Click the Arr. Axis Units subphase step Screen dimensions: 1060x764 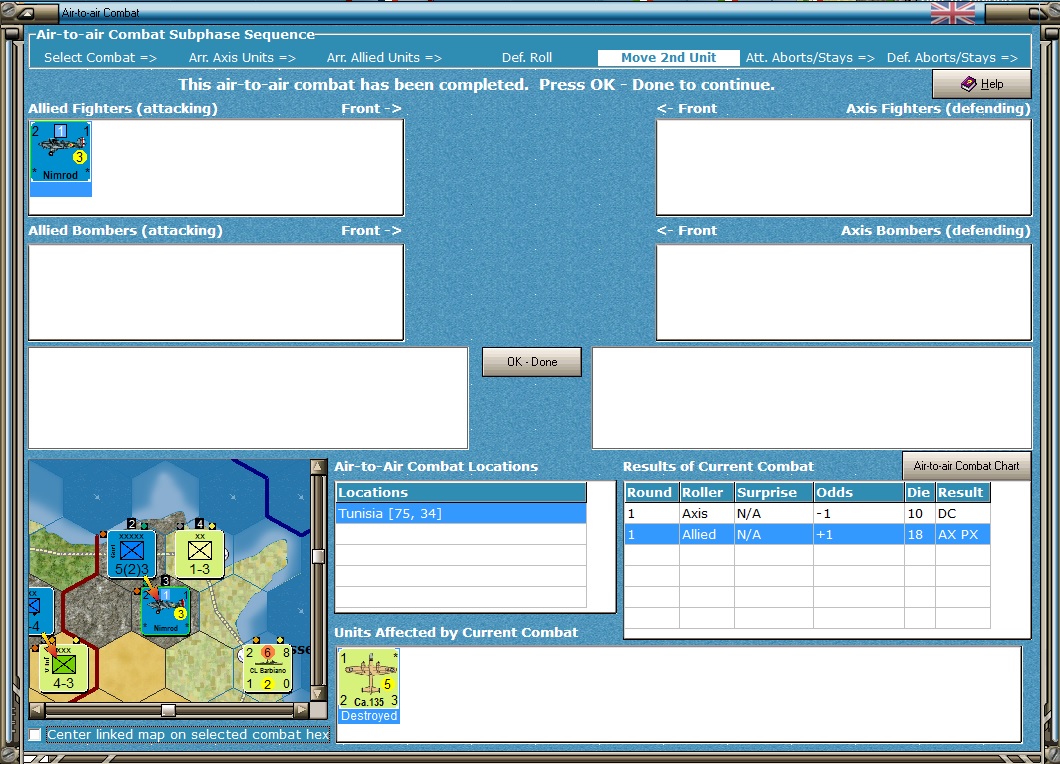242,57
